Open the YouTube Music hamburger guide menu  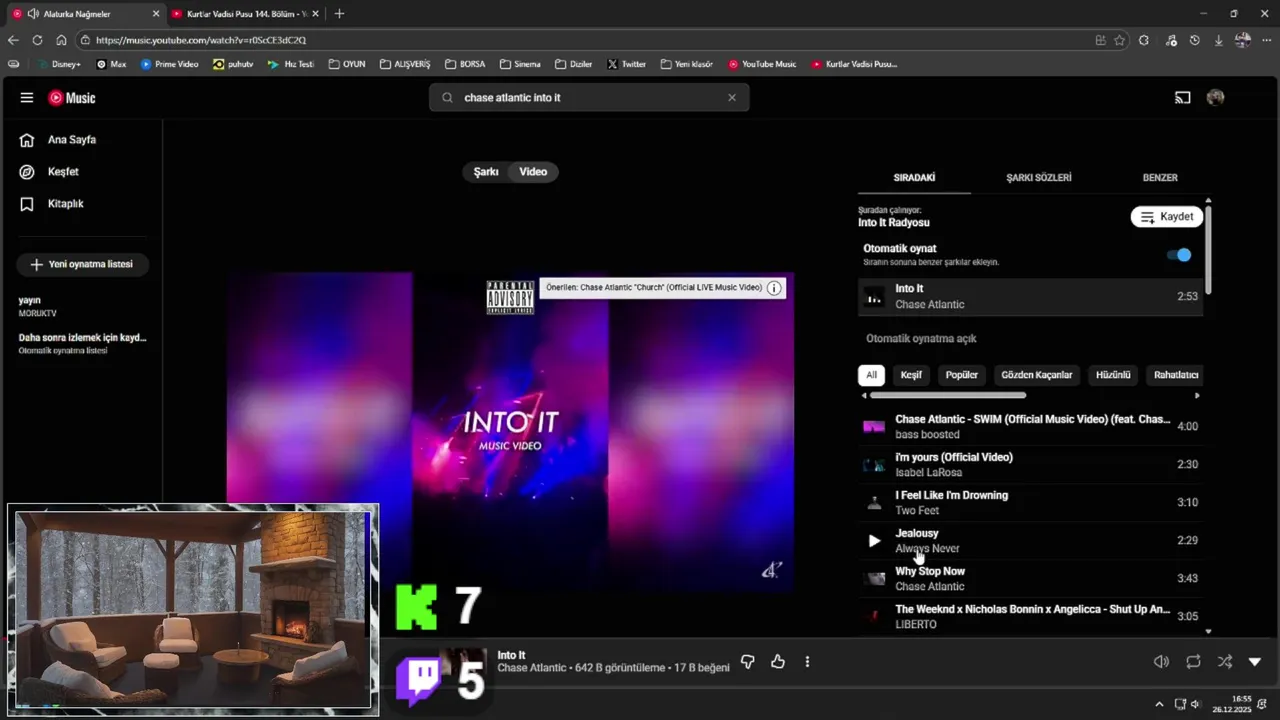27,98
